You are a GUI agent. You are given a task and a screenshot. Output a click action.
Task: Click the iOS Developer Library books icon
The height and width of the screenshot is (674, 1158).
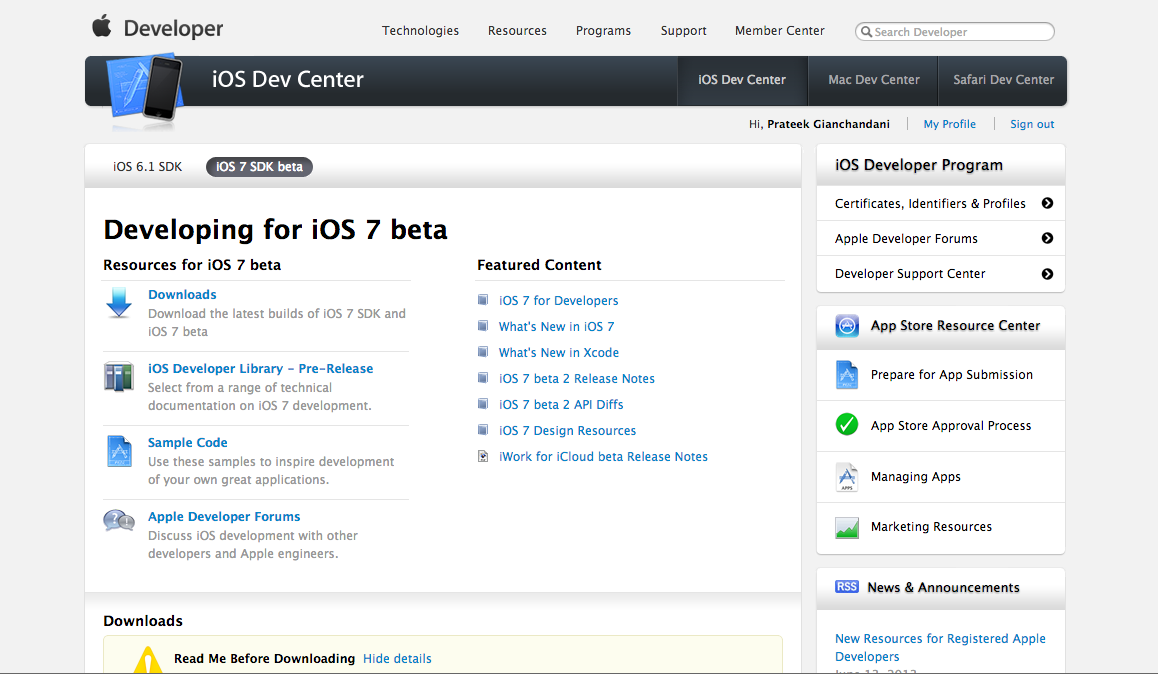point(118,376)
